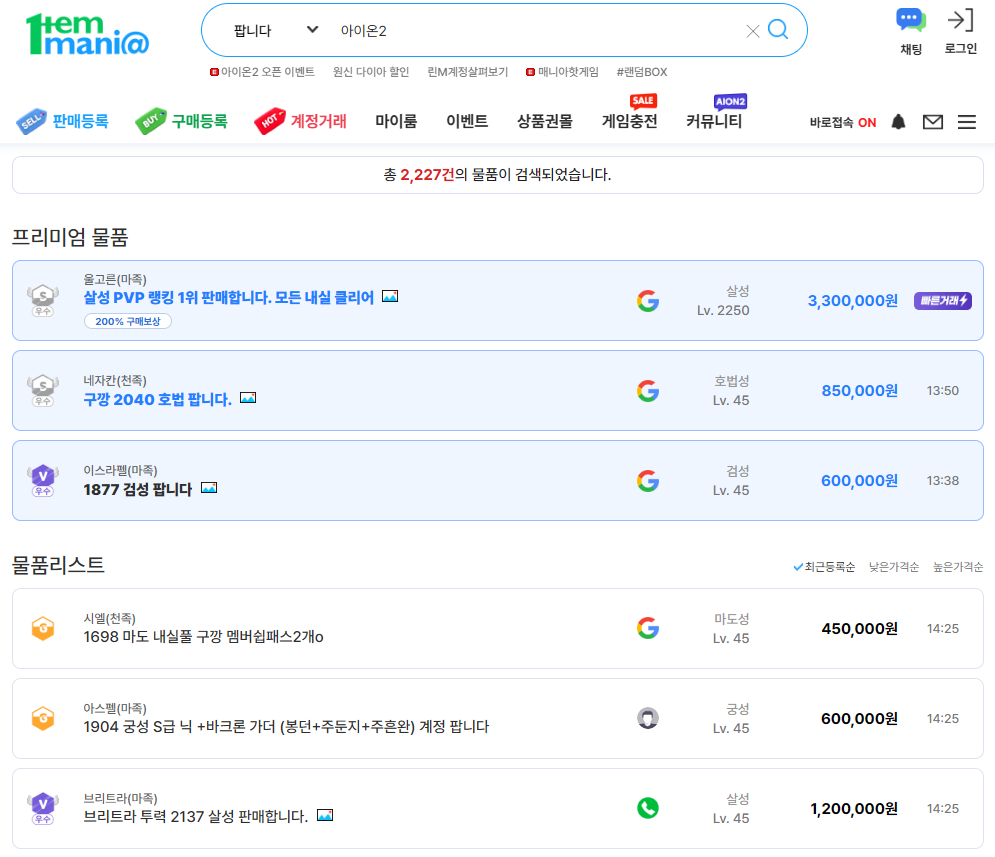Click the blue SELL tag icon
This screenshot has height=857, width=995.
point(31,121)
